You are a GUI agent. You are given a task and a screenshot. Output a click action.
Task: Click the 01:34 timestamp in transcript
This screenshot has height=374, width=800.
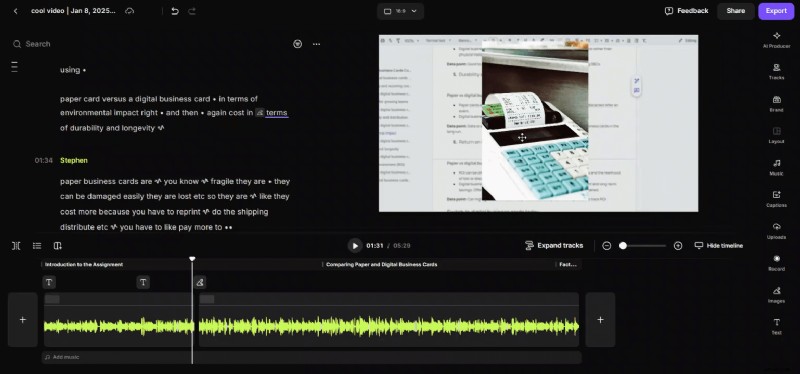click(44, 160)
